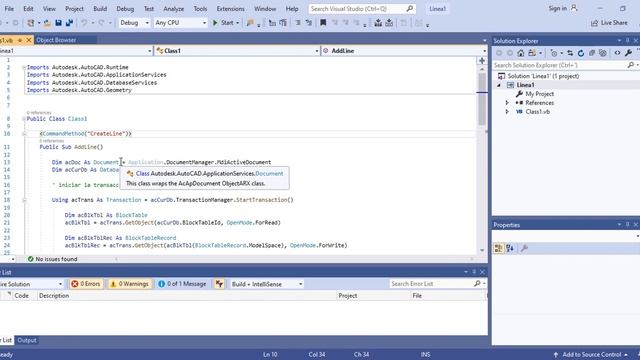Click the Redo arrow in the toolbar
Screen dimensions: 640x360
click(x=101, y=23)
